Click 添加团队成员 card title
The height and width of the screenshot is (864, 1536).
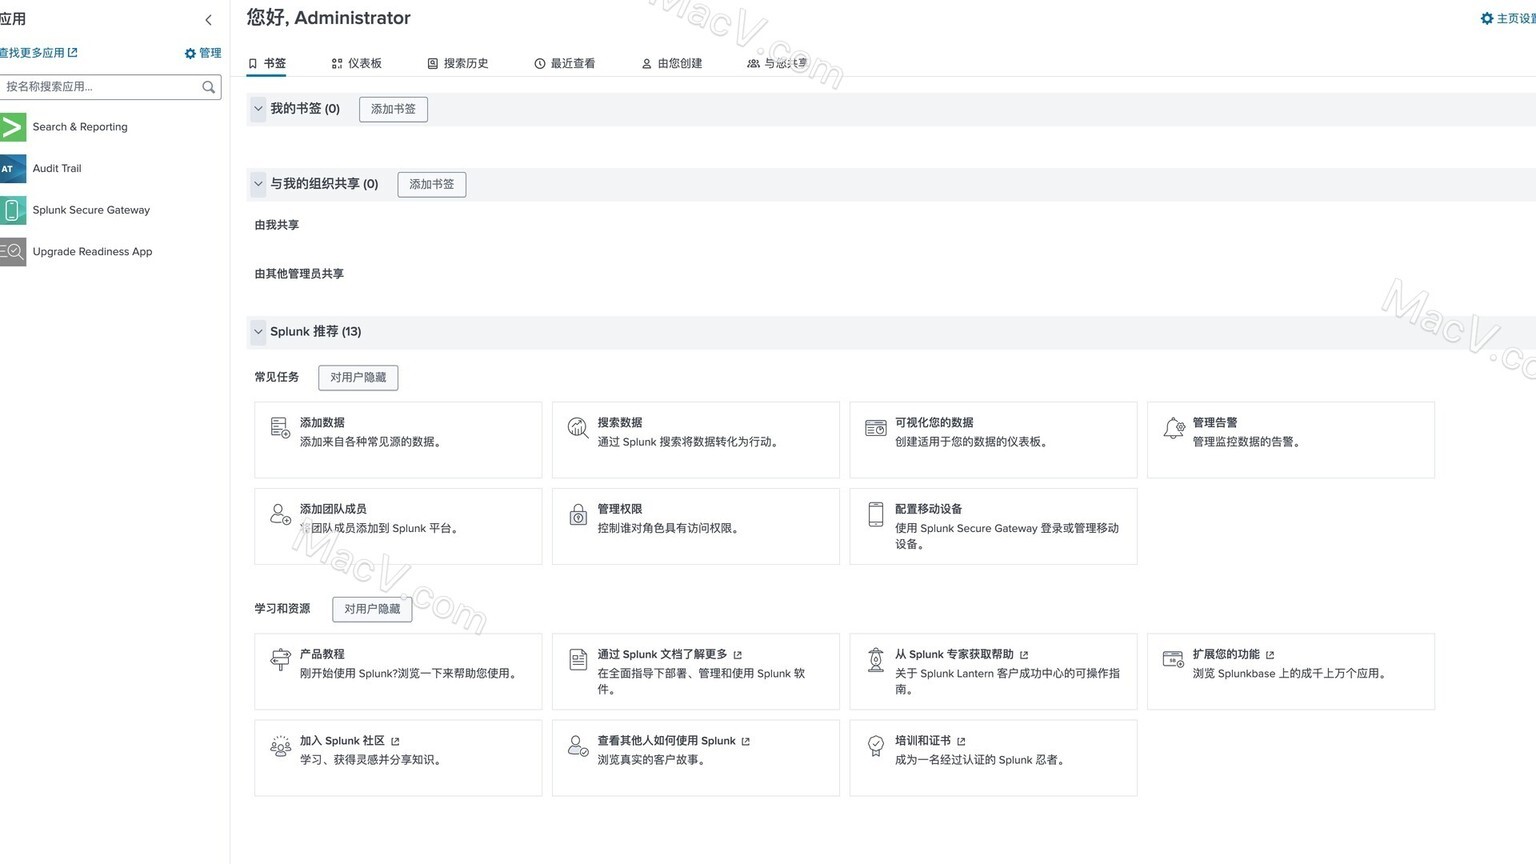click(333, 509)
